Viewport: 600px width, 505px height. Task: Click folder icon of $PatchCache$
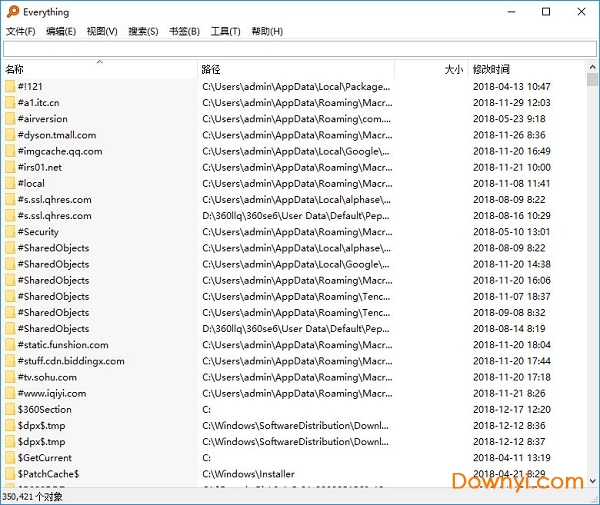click(x=10, y=474)
